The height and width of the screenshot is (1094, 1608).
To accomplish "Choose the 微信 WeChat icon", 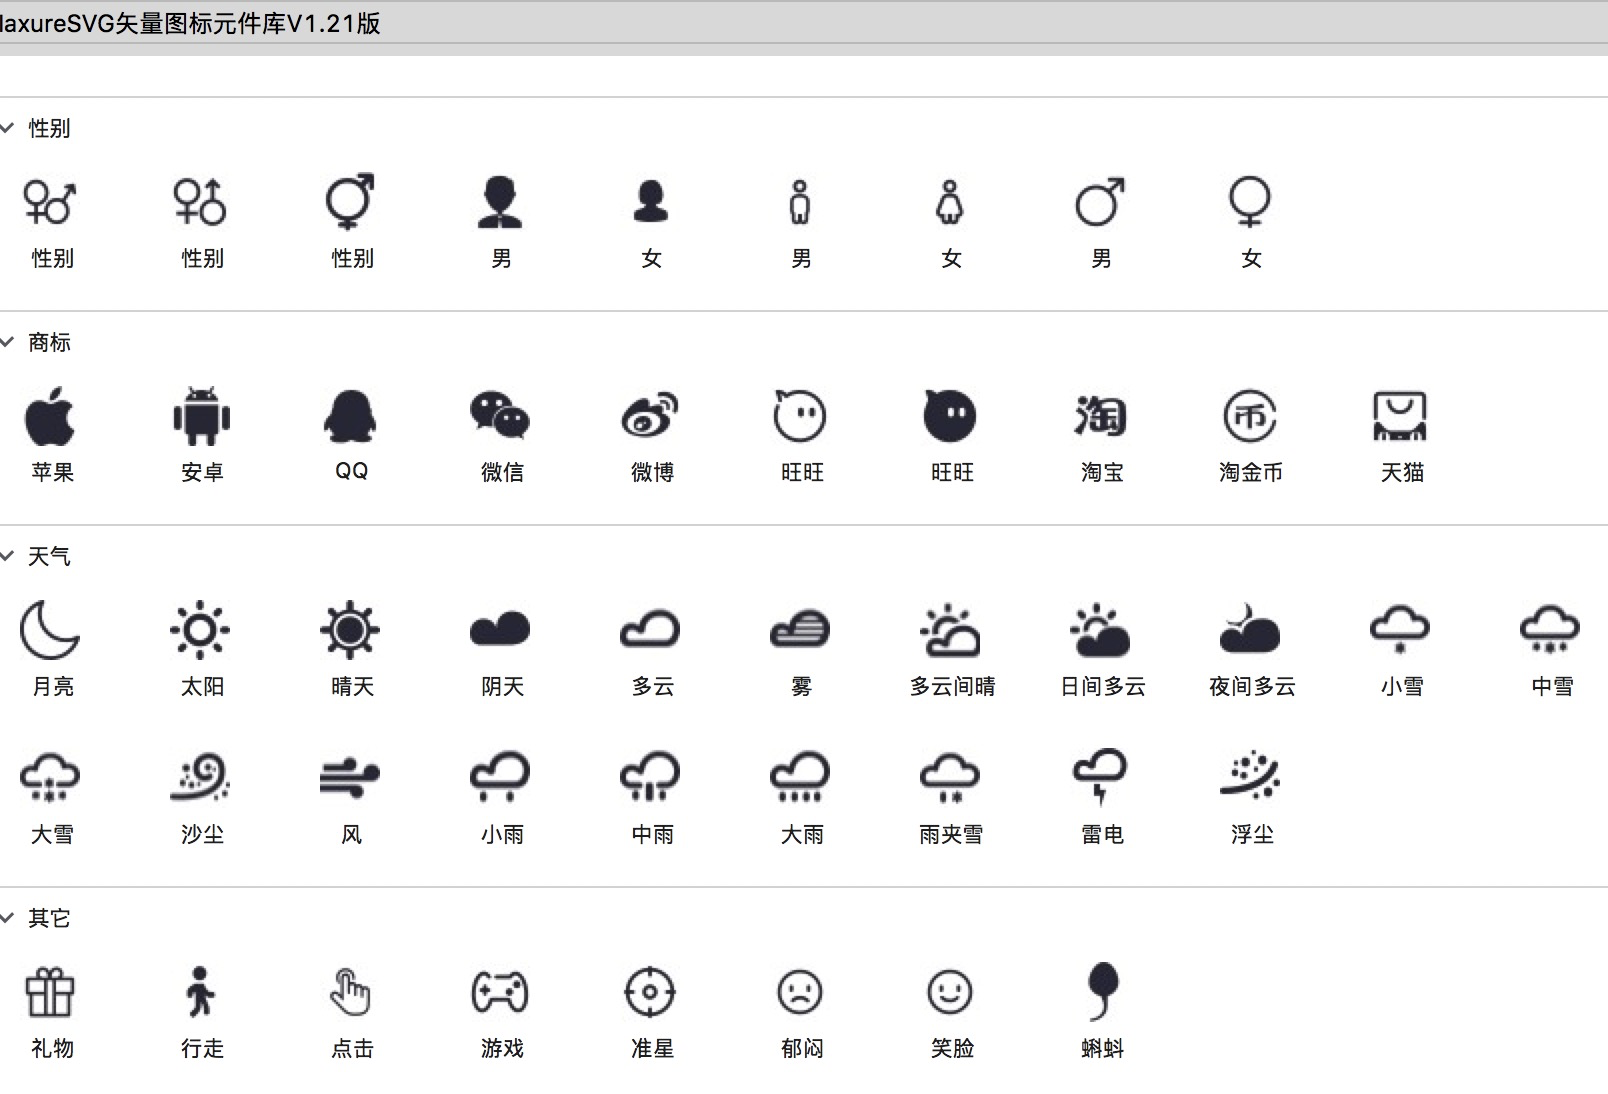I will [x=500, y=416].
